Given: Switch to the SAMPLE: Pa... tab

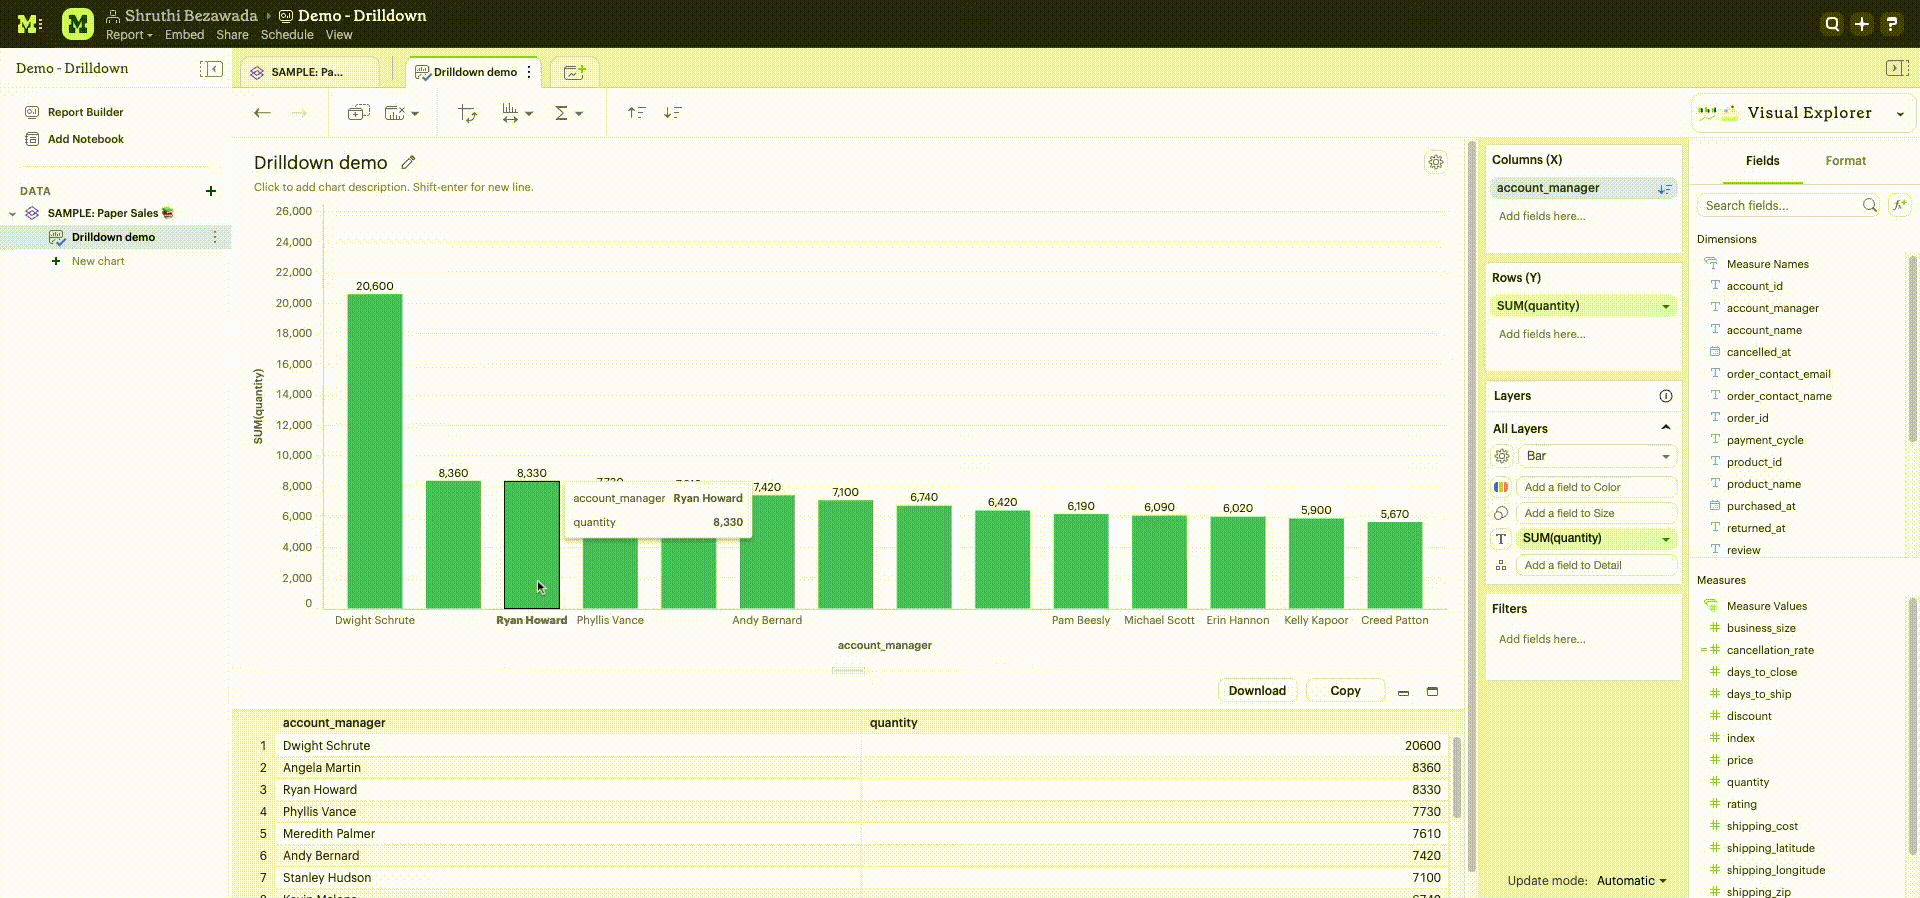Looking at the screenshot, I should 308,72.
